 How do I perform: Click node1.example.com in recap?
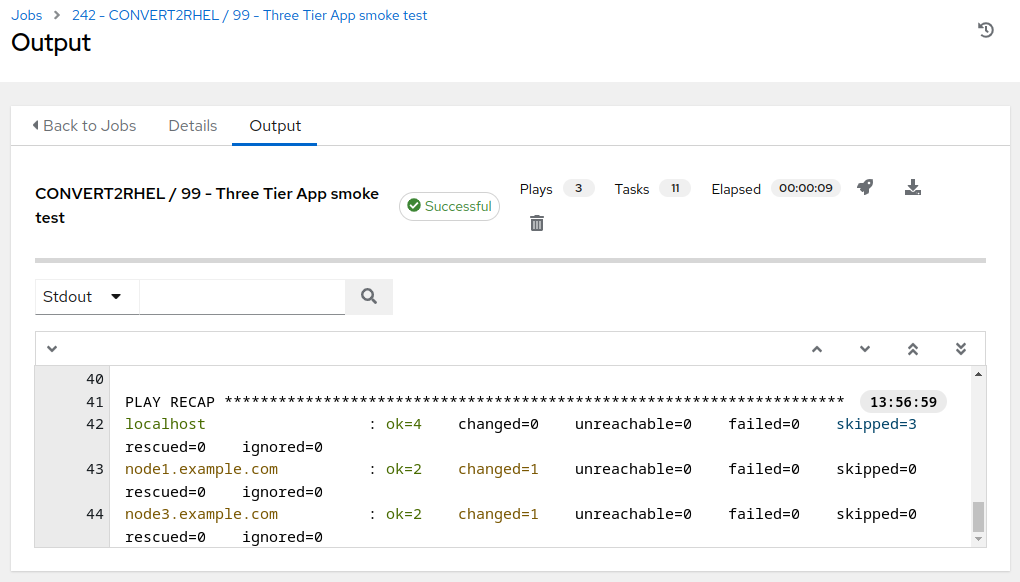(201, 469)
